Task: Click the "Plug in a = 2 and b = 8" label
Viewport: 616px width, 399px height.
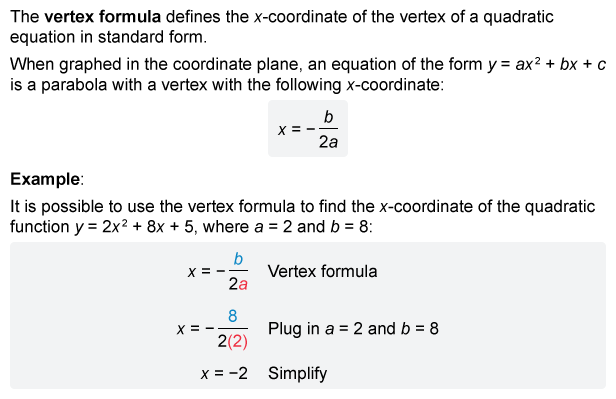Action: coord(353,329)
